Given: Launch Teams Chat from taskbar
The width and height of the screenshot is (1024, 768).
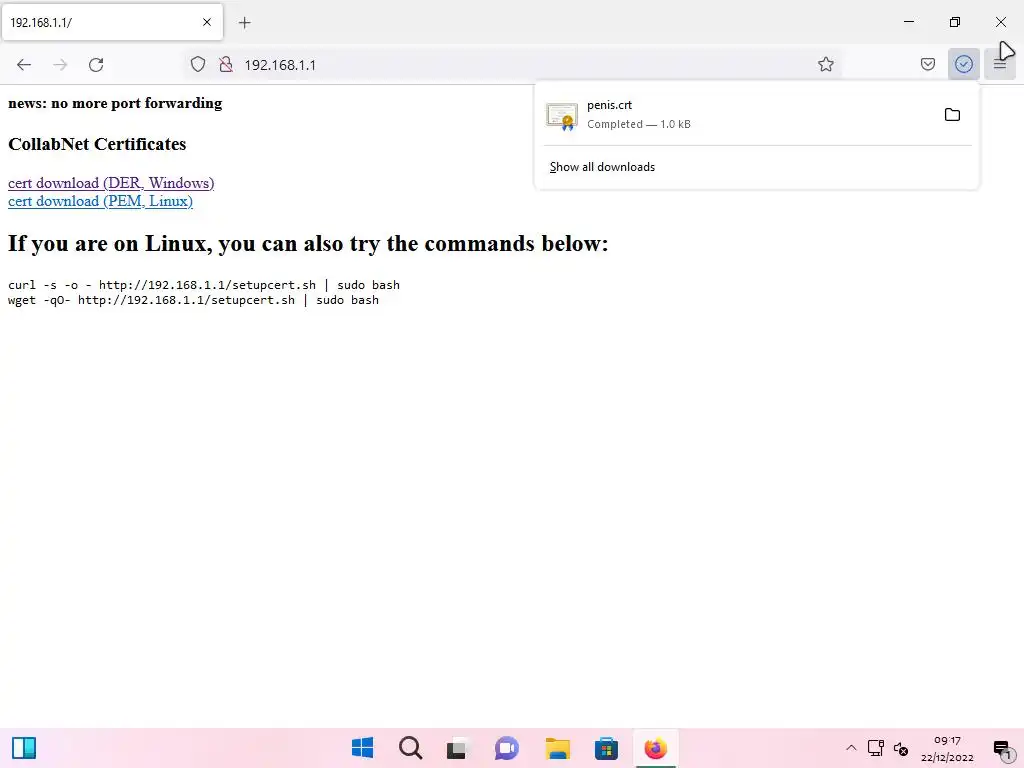Looking at the screenshot, I should [x=507, y=748].
